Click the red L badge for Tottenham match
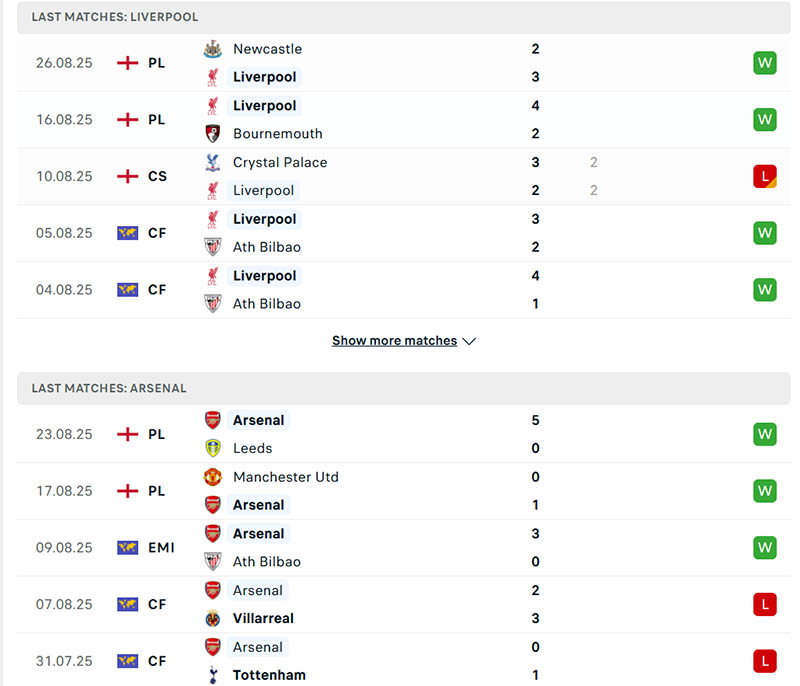Viewport: 800px width, 686px height. [x=765, y=661]
